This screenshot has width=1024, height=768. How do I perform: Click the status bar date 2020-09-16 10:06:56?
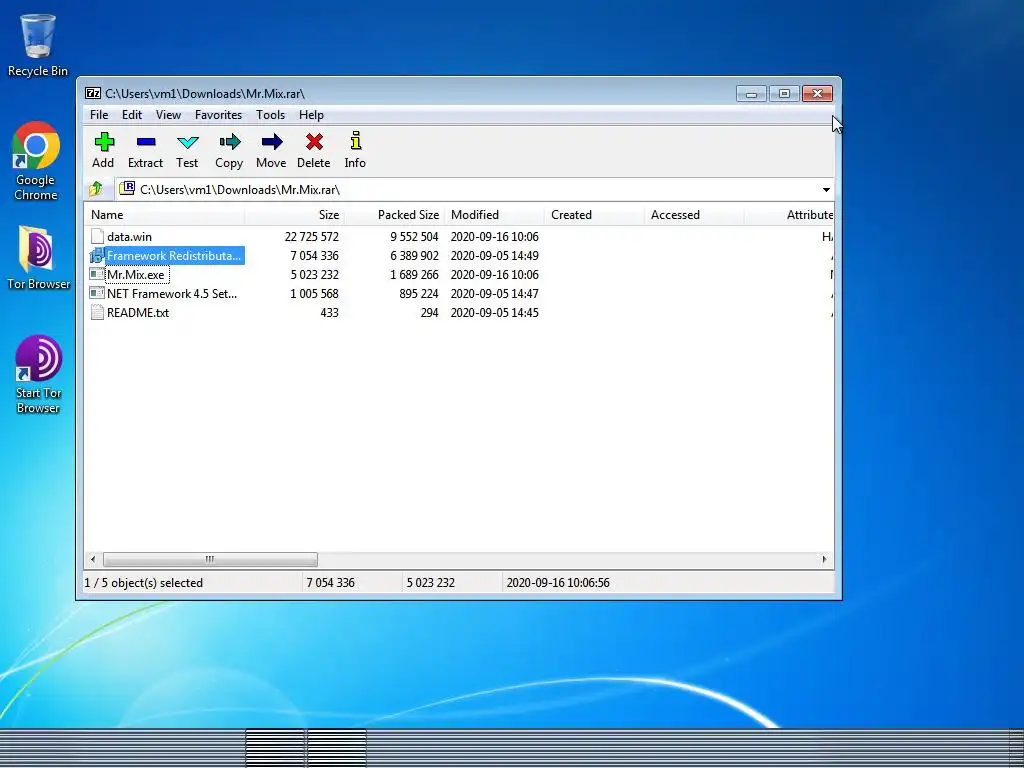(558, 583)
